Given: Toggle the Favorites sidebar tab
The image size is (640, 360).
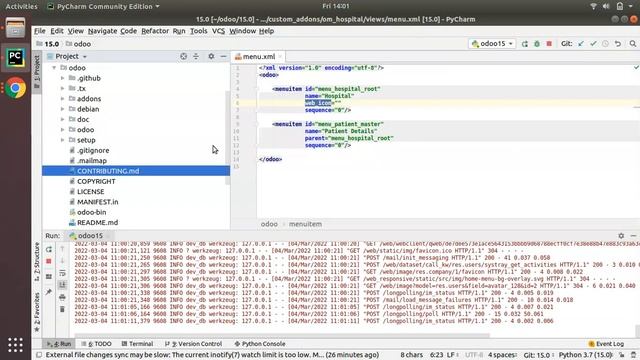Looking at the screenshot, I should pos(37,311).
